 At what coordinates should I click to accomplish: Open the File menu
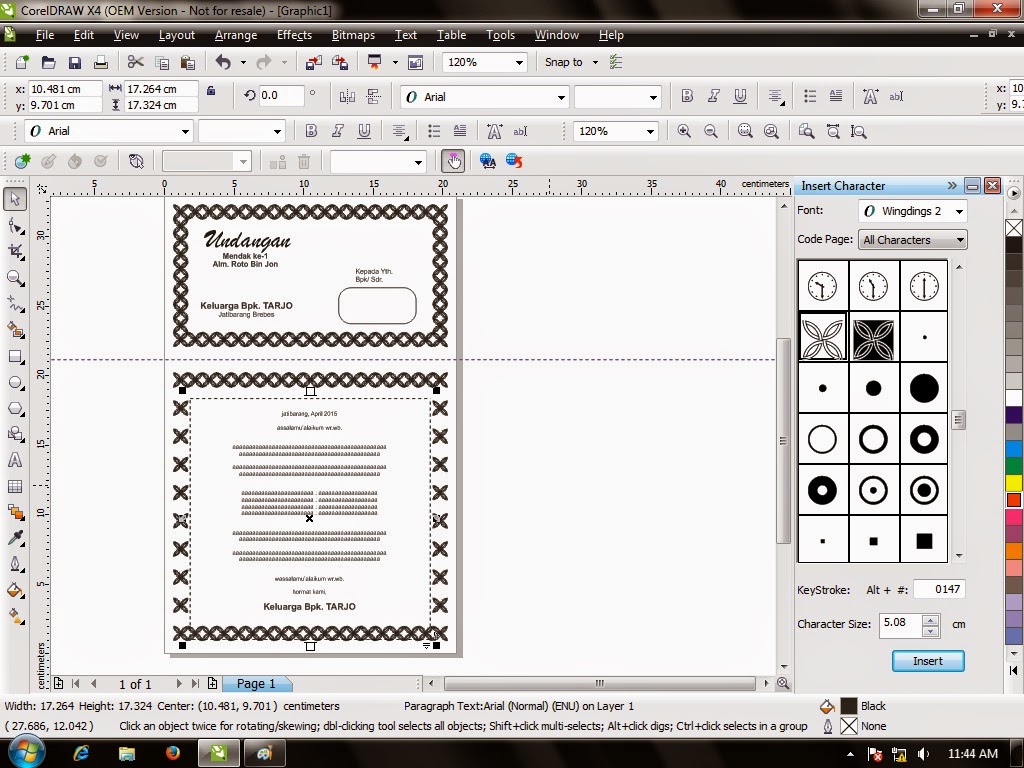click(x=44, y=35)
